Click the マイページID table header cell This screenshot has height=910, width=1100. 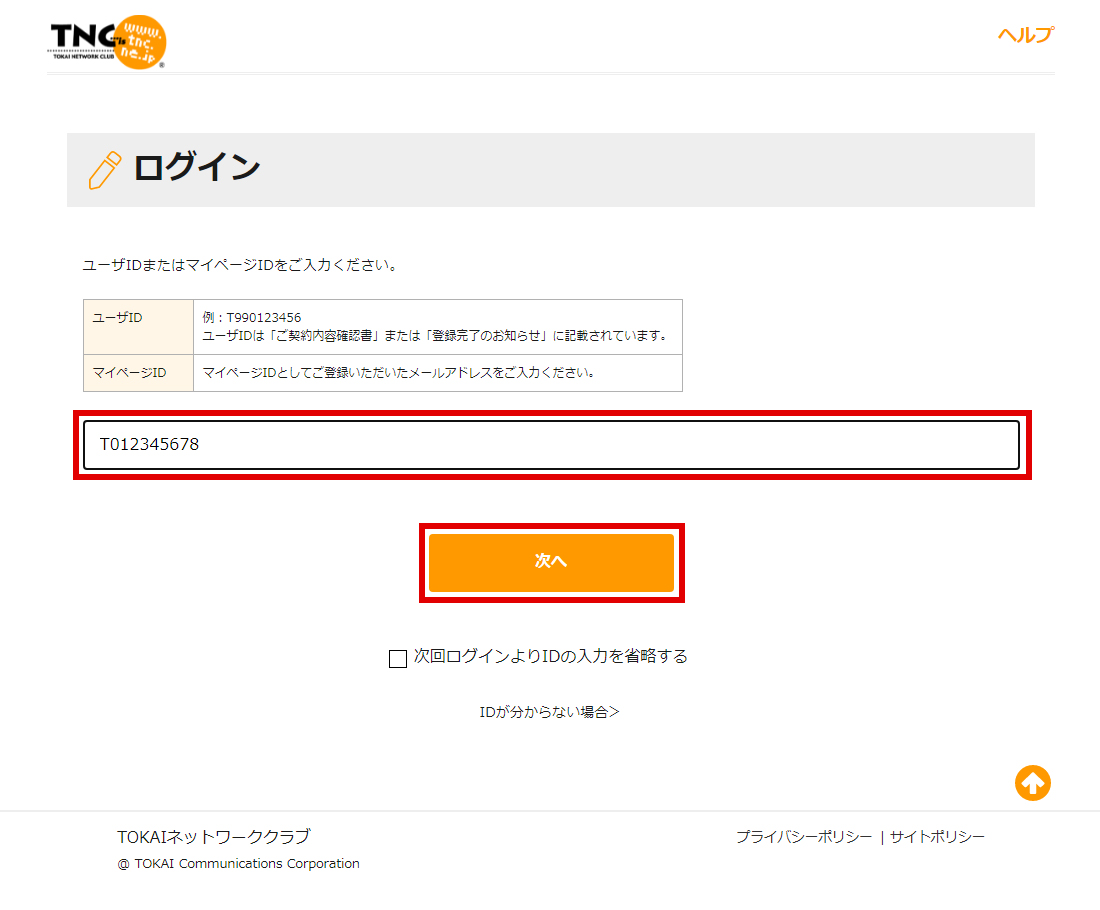pyautogui.click(x=130, y=373)
